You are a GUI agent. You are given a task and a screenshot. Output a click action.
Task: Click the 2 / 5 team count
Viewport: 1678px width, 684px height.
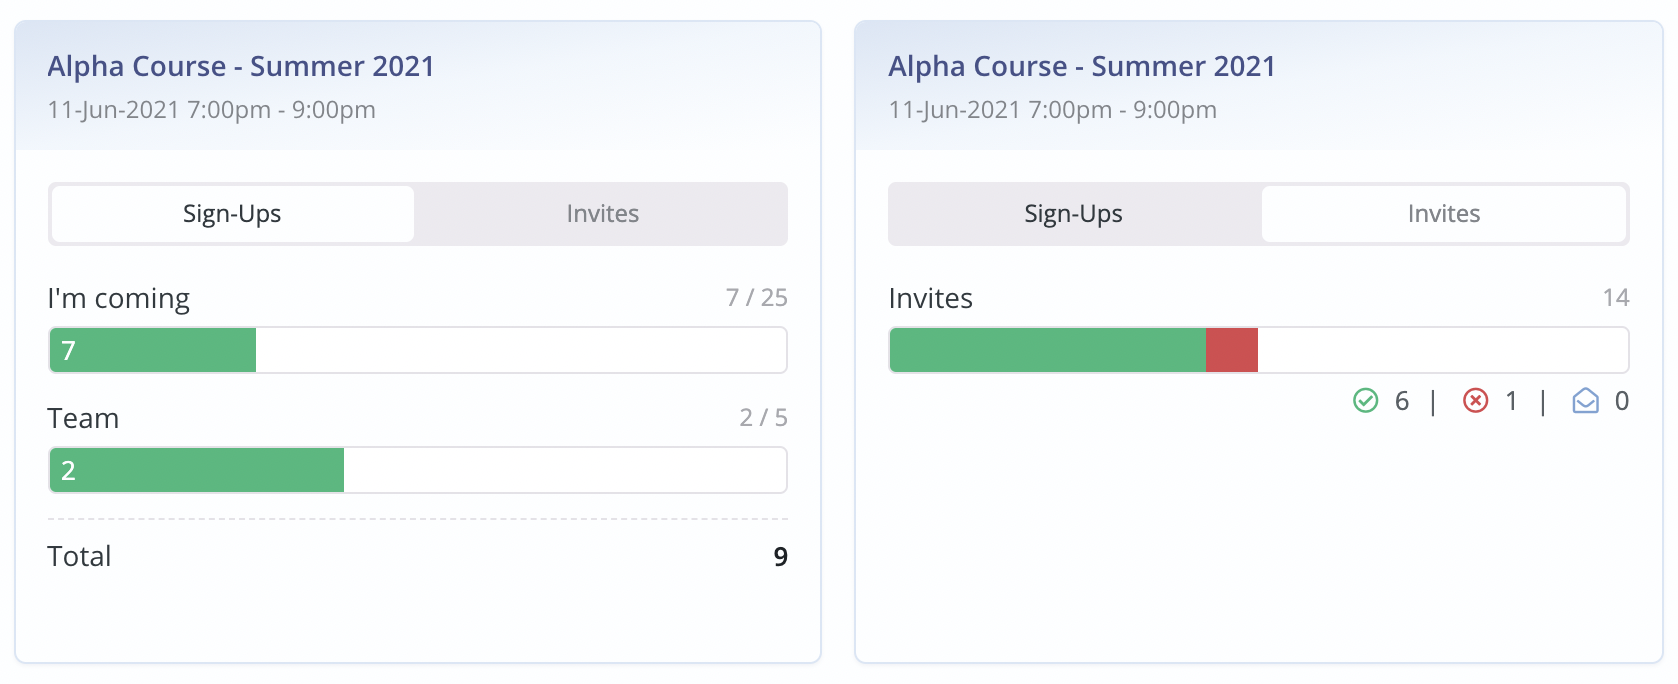click(x=763, y=418)
